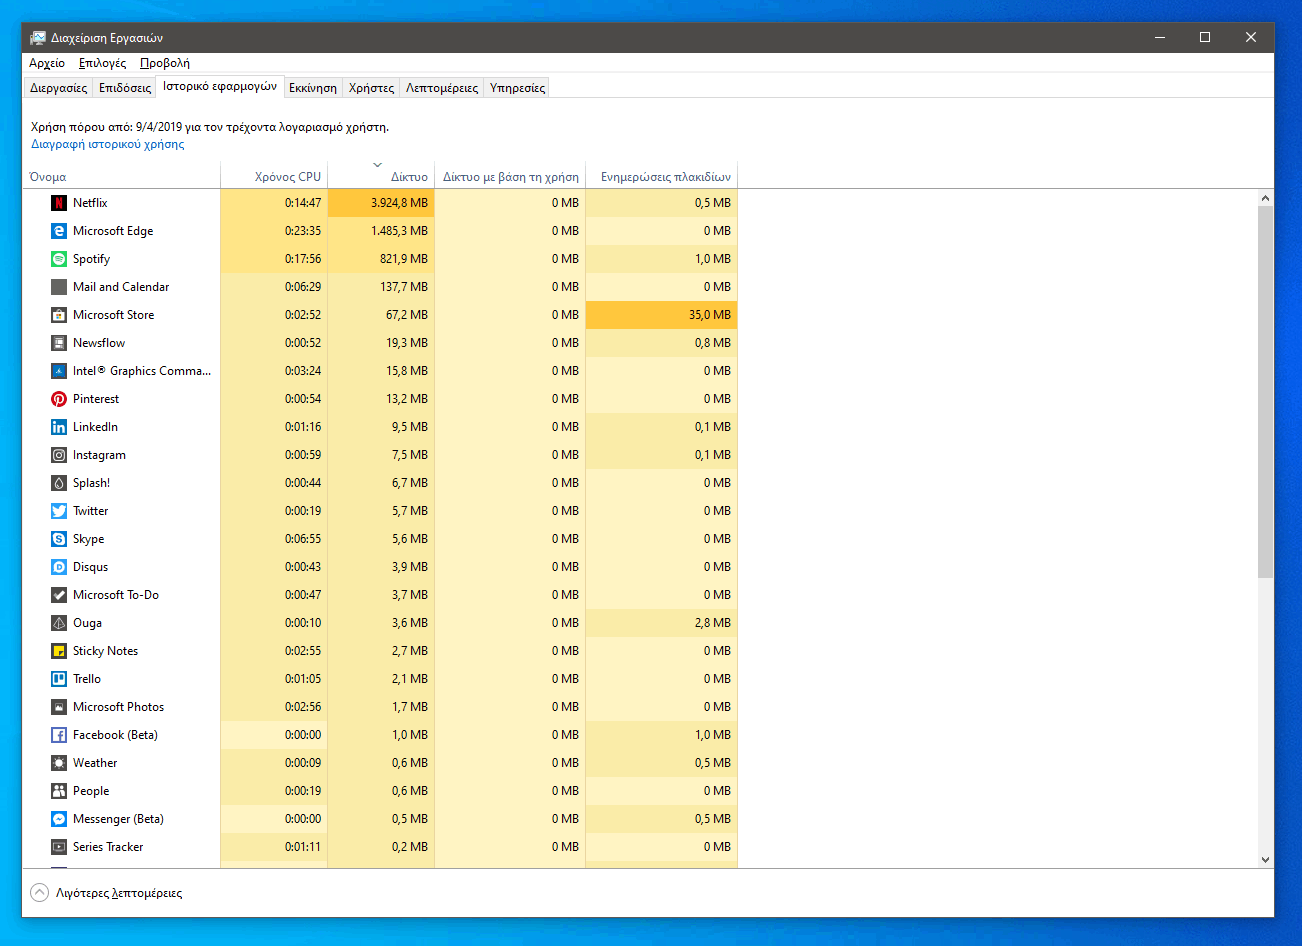Select the Ιστορικό εφαρμογών tab

(220, 86)
